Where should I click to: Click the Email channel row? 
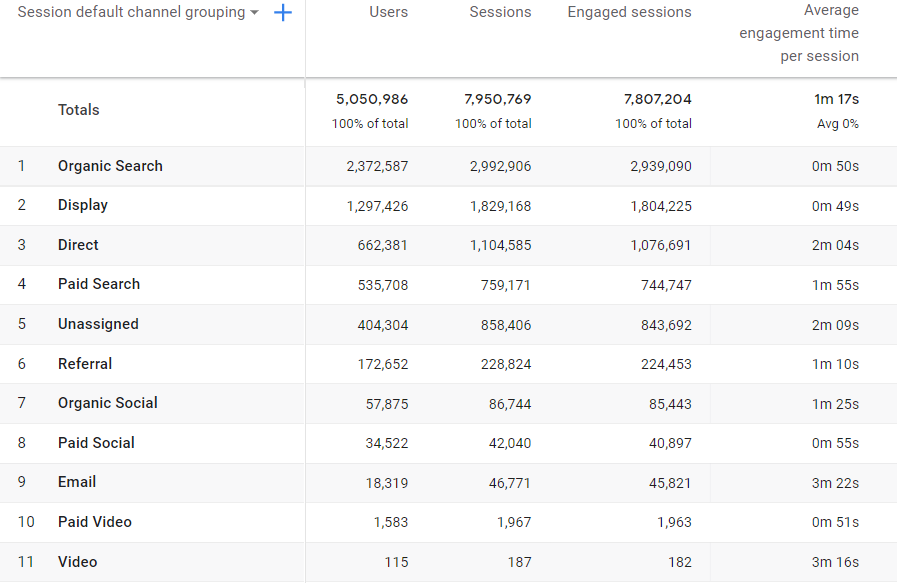(x=77, y=482)
